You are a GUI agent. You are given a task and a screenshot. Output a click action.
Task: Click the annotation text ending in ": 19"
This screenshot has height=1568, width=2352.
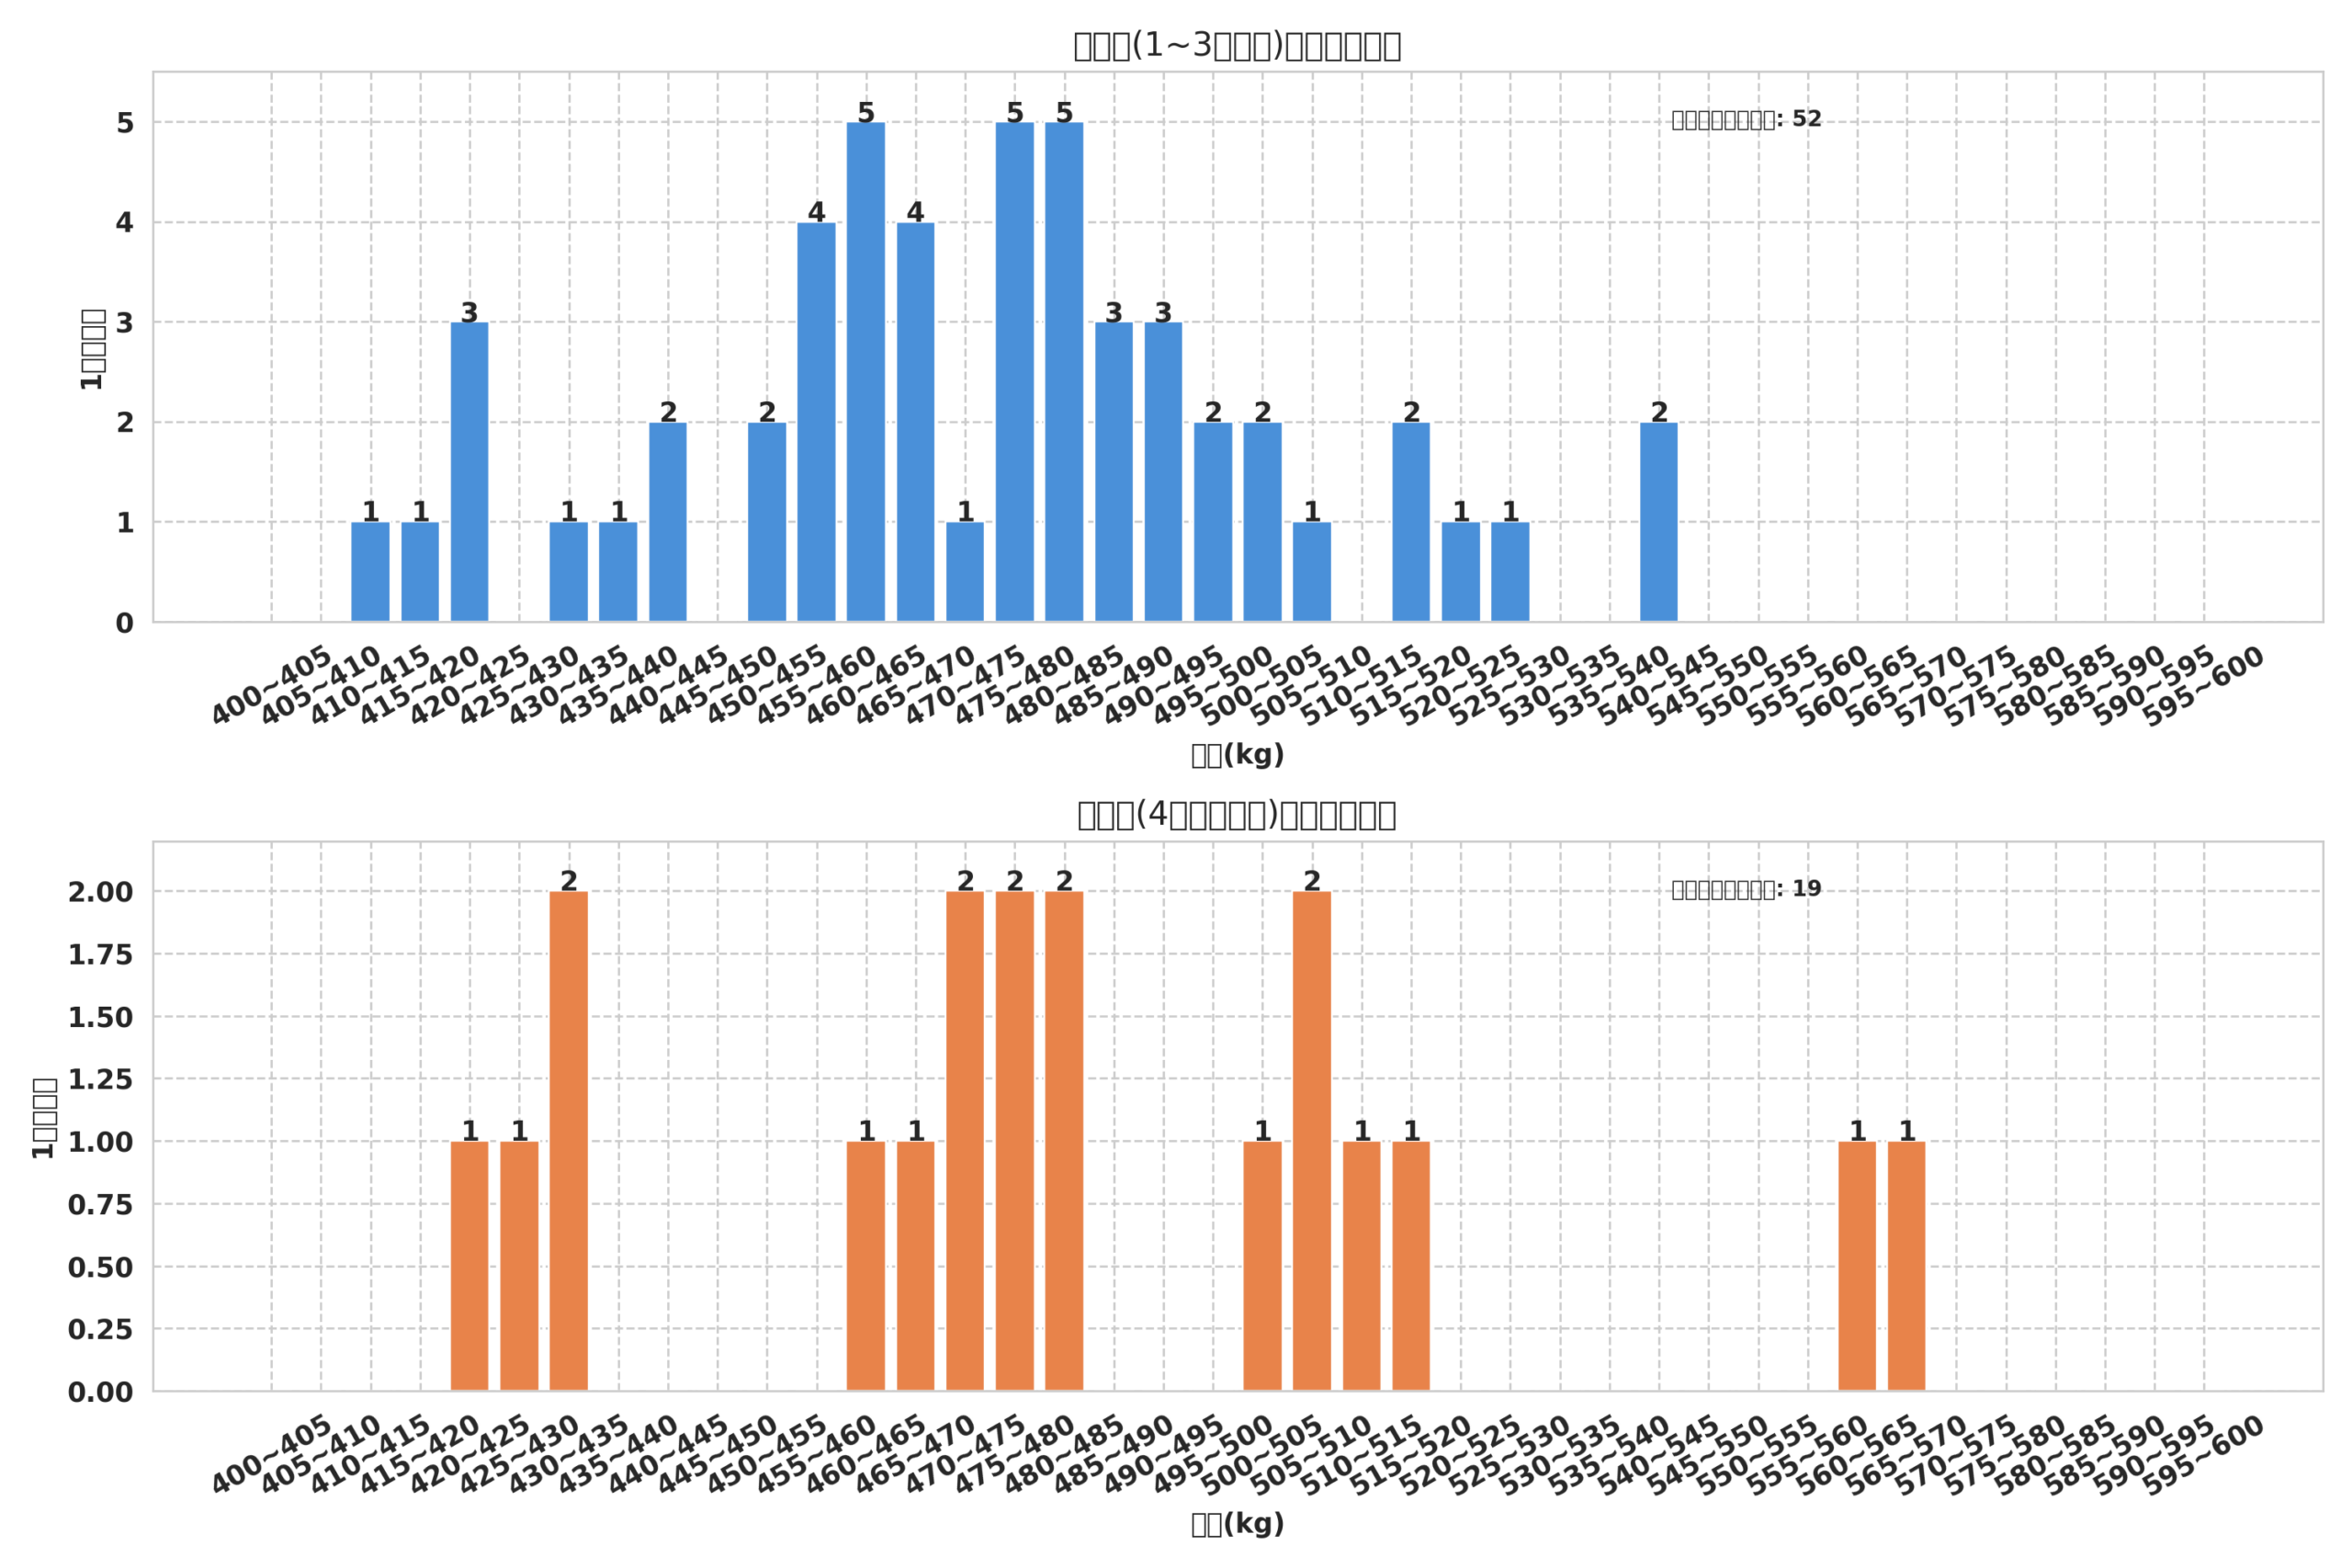[1746, 889]
